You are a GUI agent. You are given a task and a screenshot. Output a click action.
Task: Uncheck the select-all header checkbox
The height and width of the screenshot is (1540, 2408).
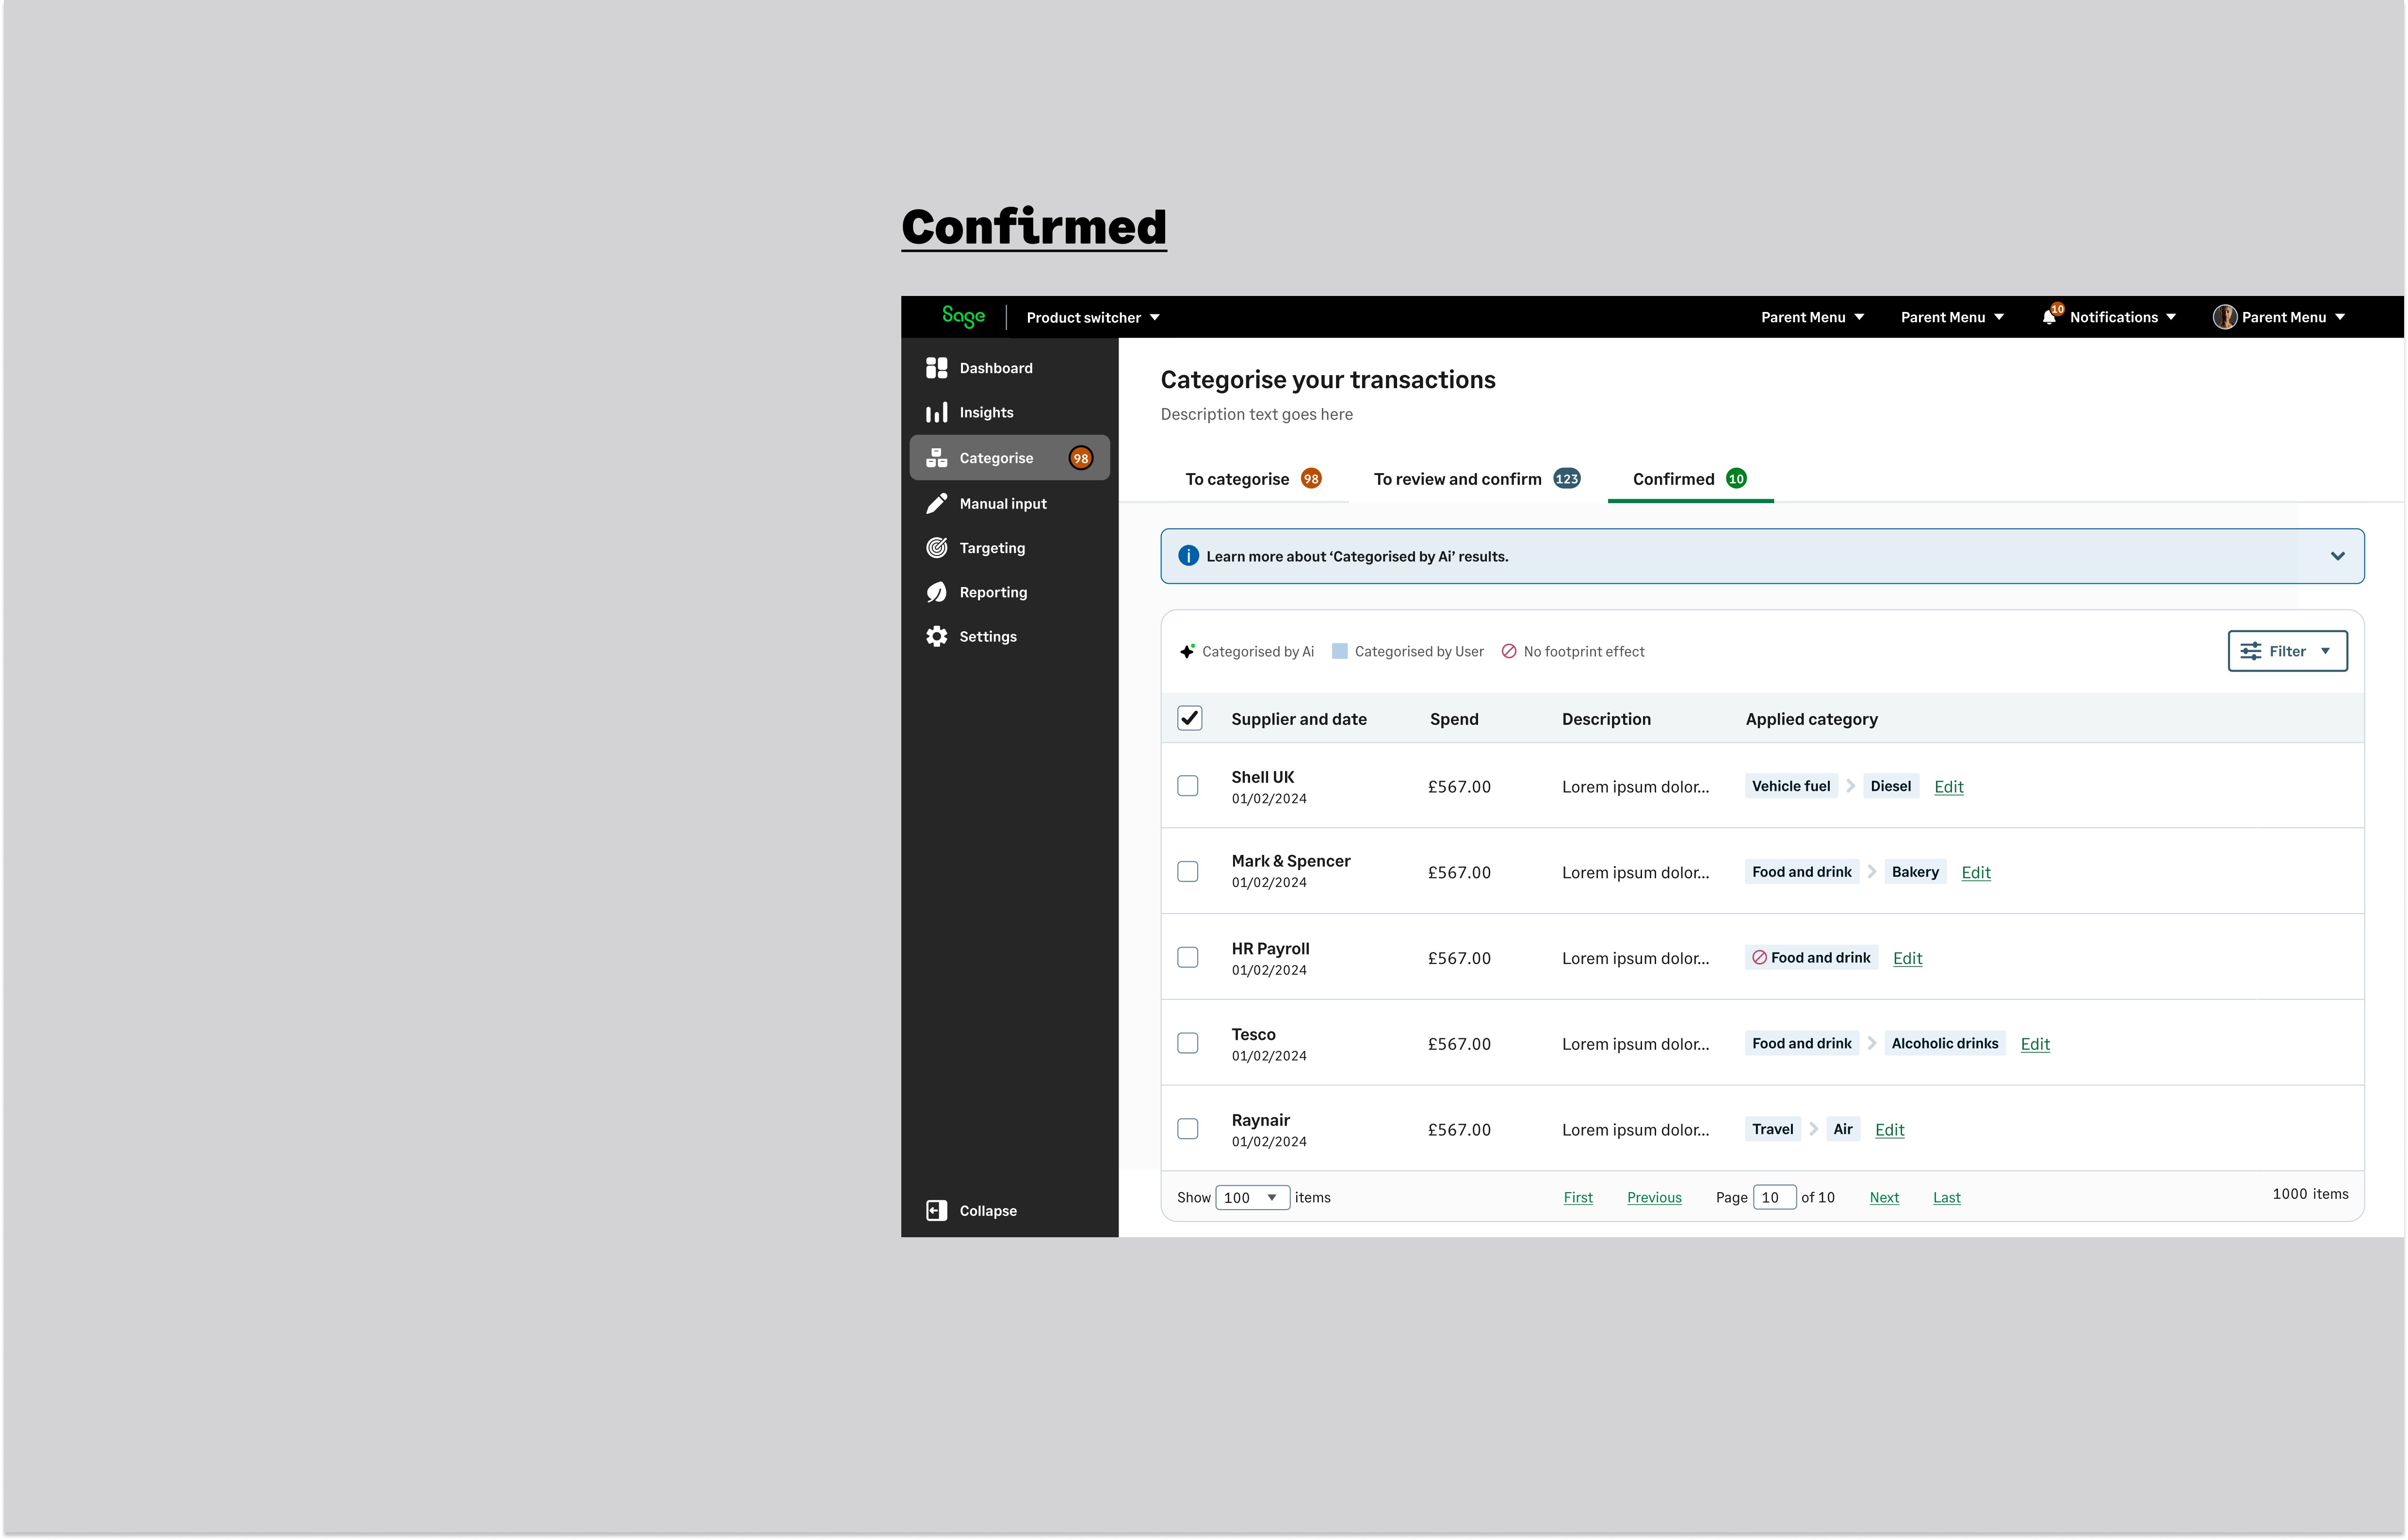point(1189,719)
